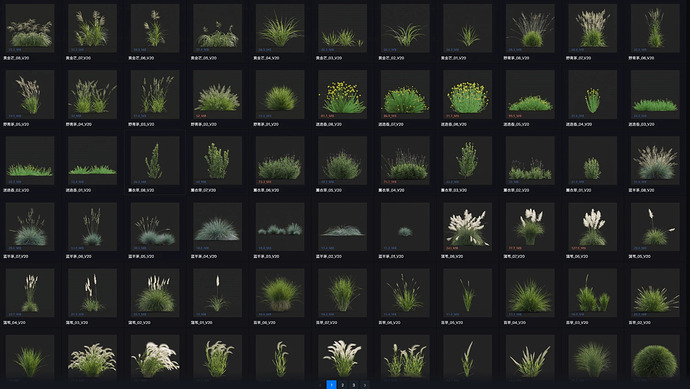This screenshot has height=389, width=690.
Task: Select the 蓝羊茅_05_V20 thumbnail
Action: pos(155,227)
